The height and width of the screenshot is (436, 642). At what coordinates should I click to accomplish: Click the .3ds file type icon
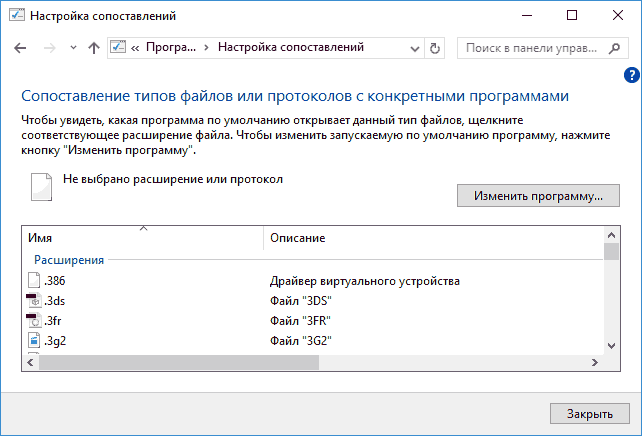[x=35, y=301]
